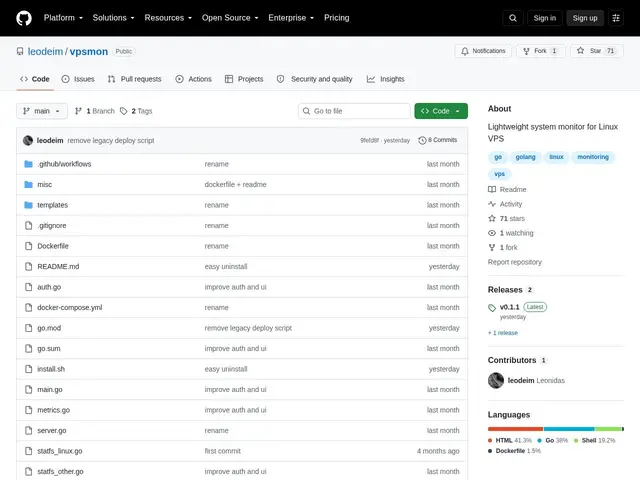Screen dimensions: 640x480
Task: Switch to the Insights tab
Action: (385, 79)
